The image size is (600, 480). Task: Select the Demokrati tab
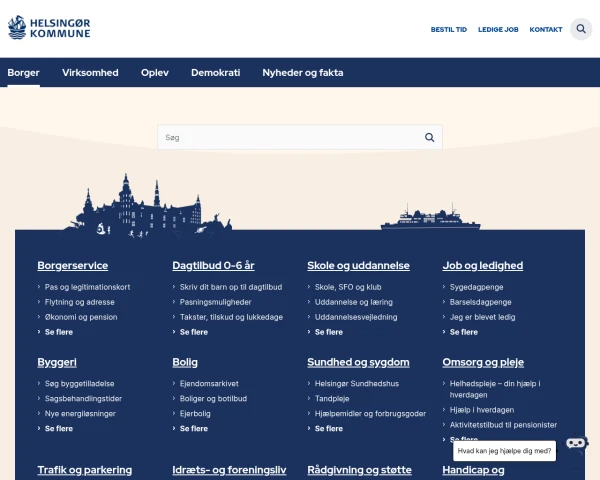(x=215, y=73)
